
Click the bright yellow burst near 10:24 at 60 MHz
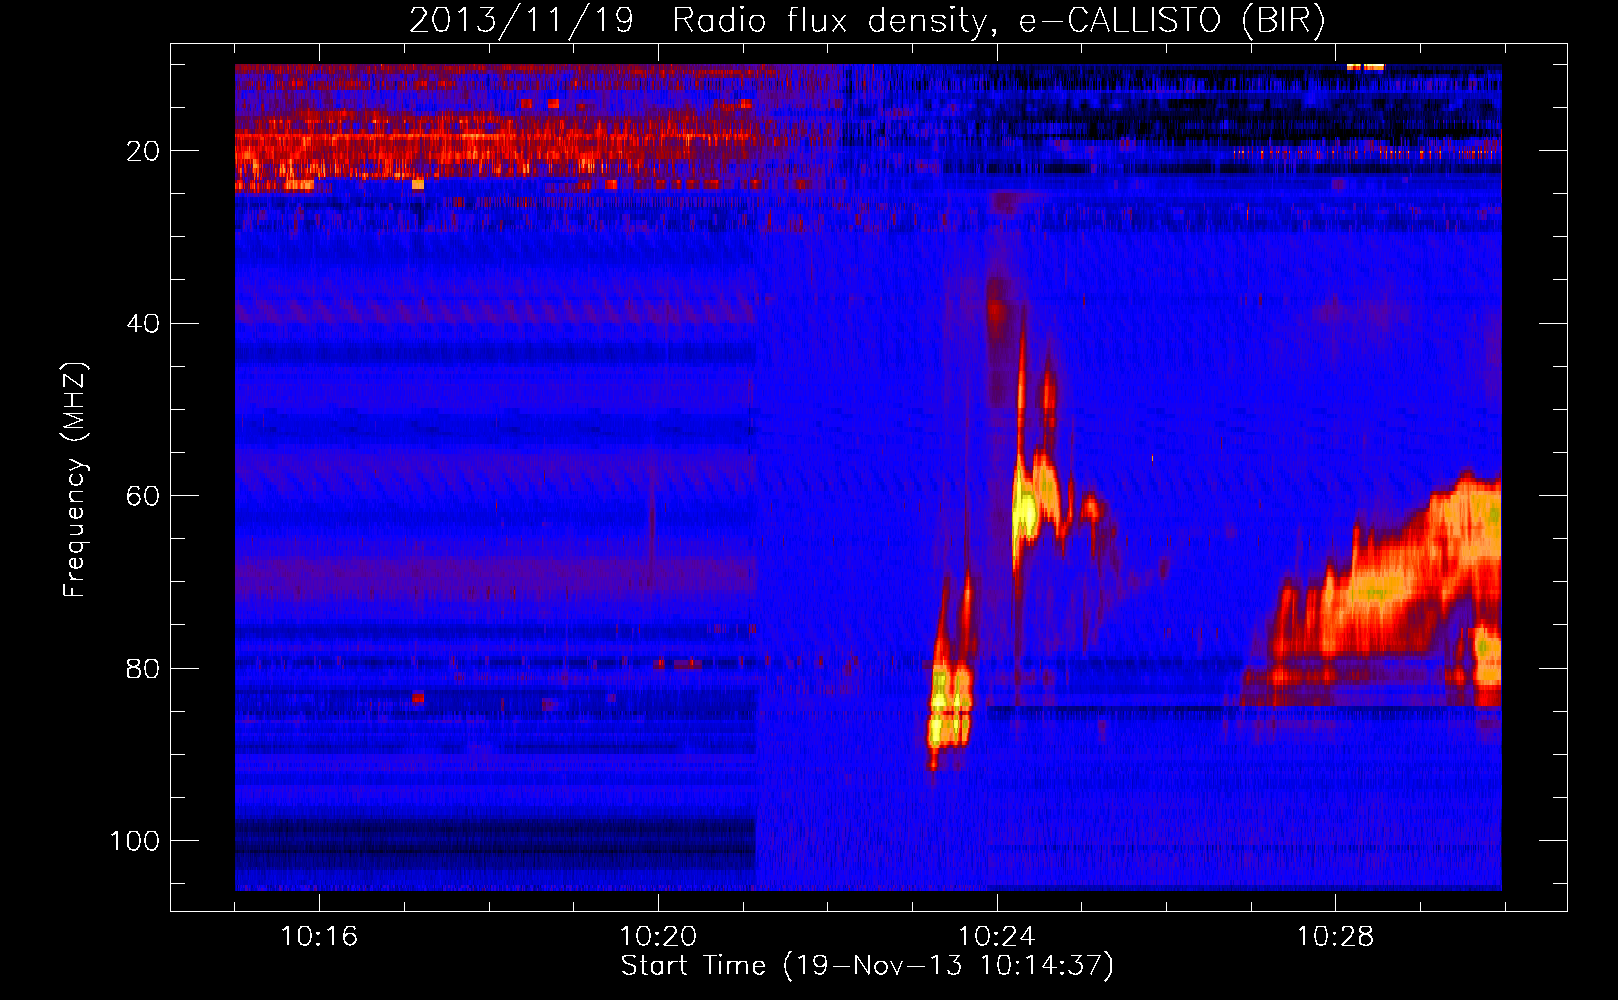coord(1026,512)
